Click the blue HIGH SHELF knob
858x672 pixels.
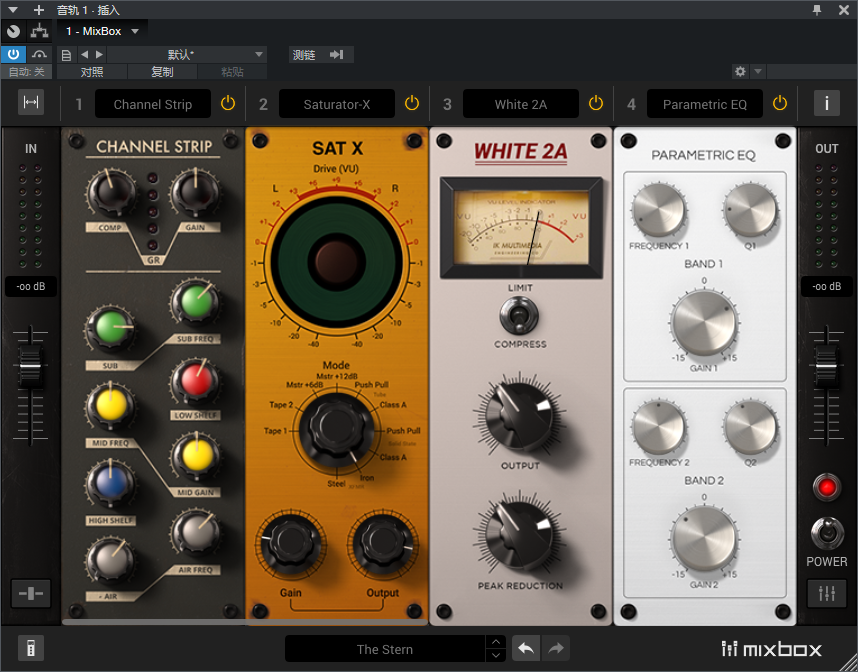(x=111, y=484)
